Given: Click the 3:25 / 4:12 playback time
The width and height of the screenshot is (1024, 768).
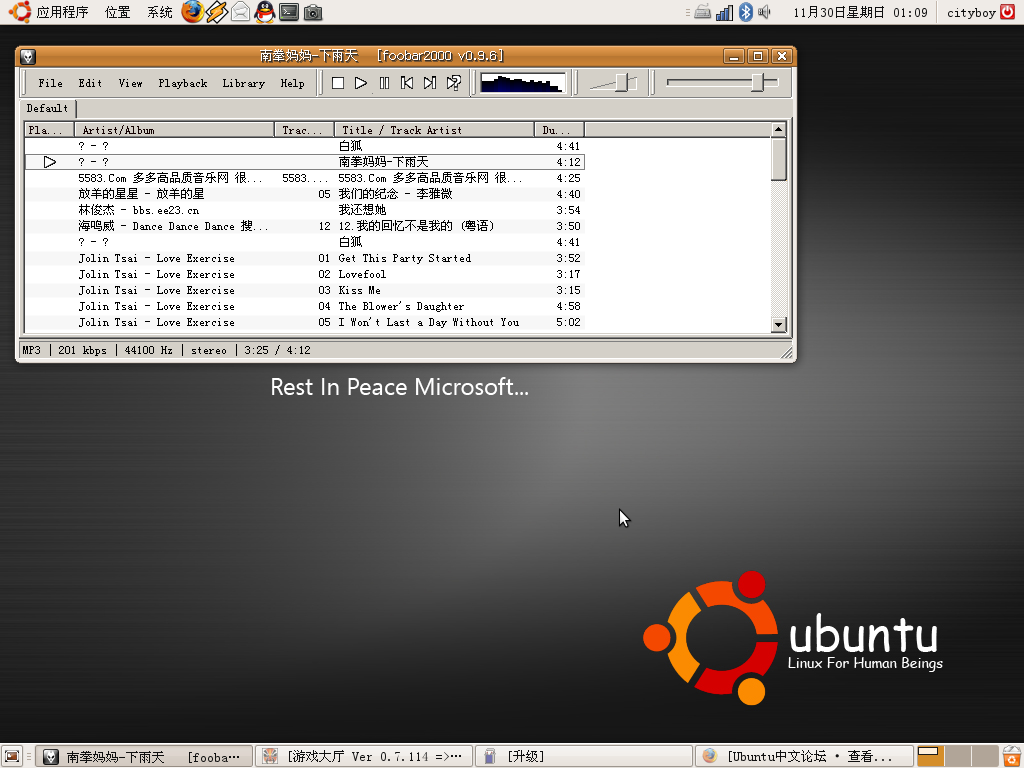Looking at the screenshot, I should 278,350.
